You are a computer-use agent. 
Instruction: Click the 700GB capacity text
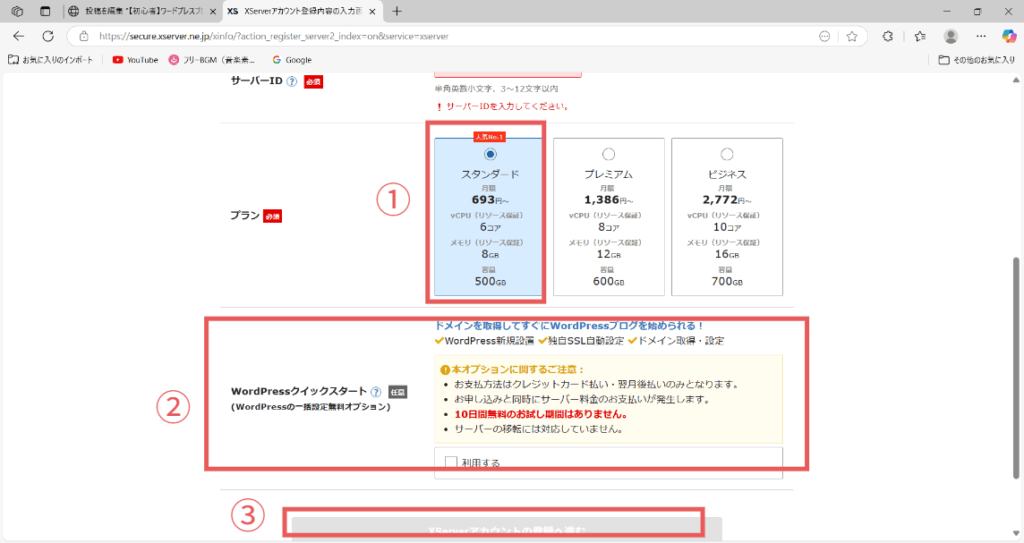[x=727, y=282]
